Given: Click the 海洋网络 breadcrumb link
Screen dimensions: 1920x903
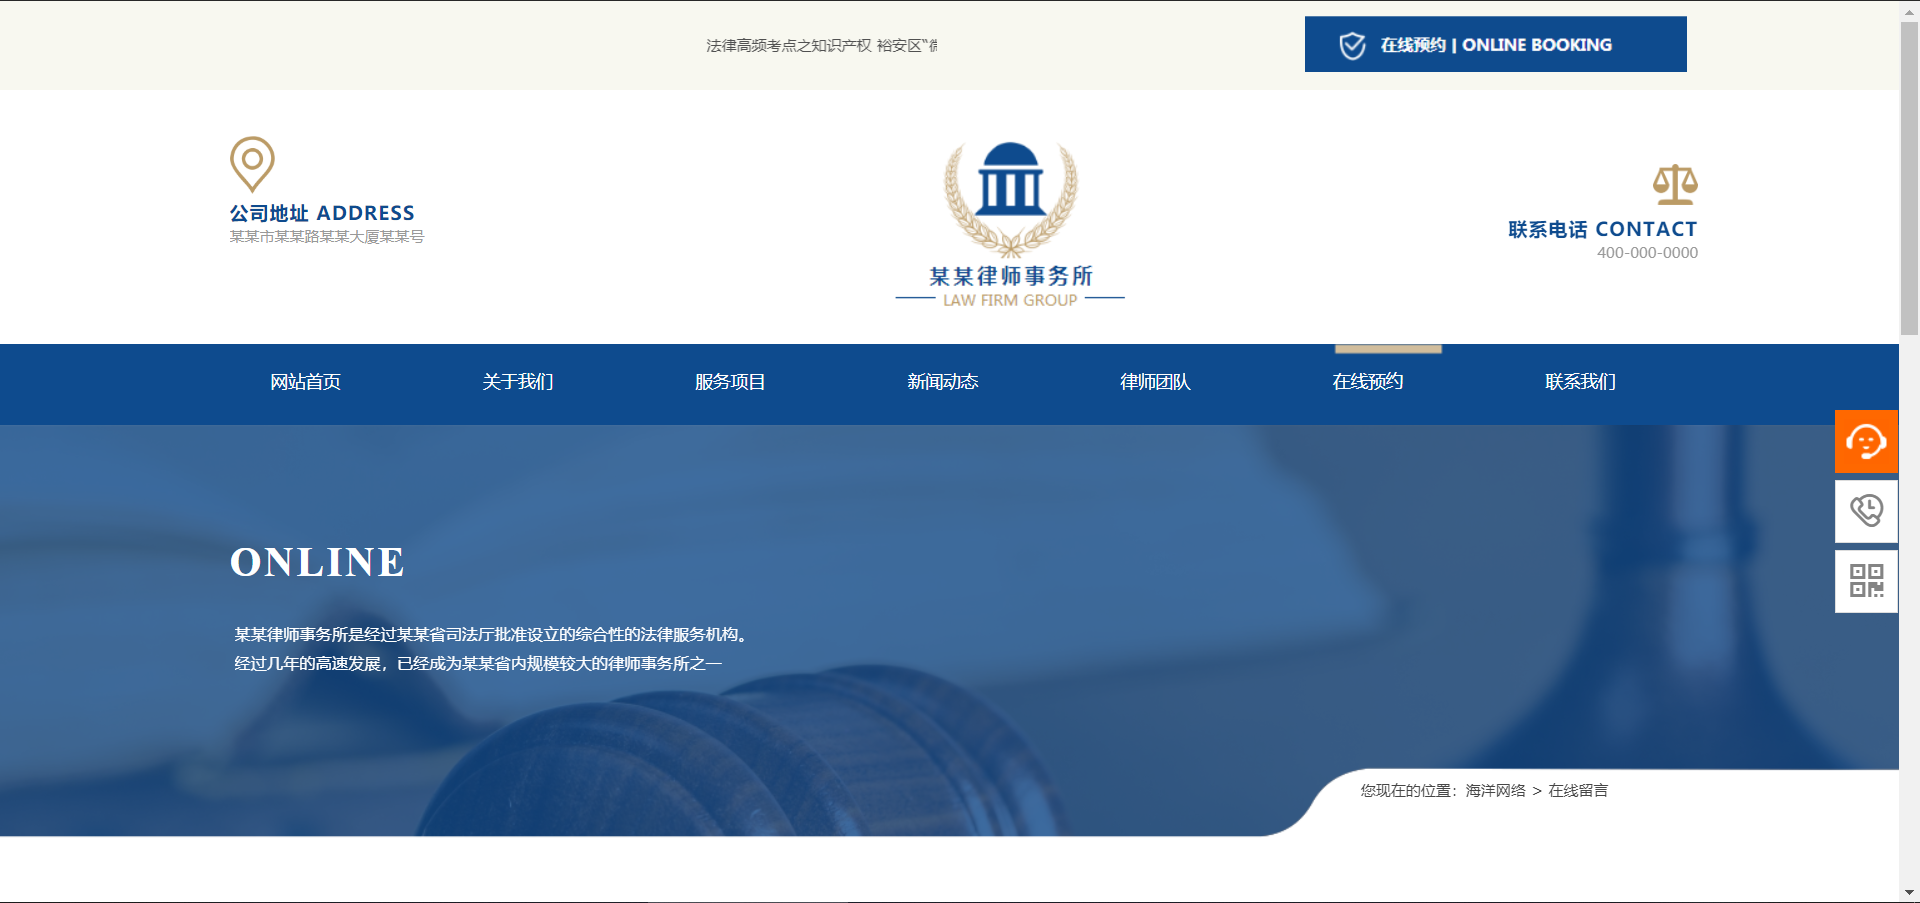Looking at the screenshot, I should [1495, 791].
